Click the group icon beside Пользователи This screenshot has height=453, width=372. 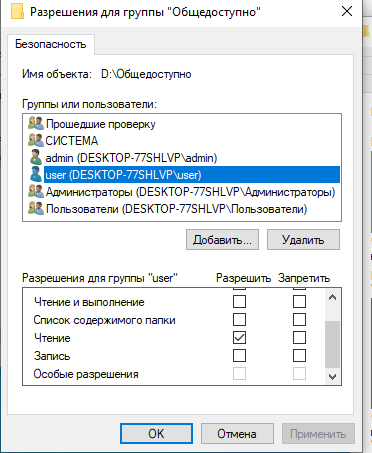(x=36, y=209)
